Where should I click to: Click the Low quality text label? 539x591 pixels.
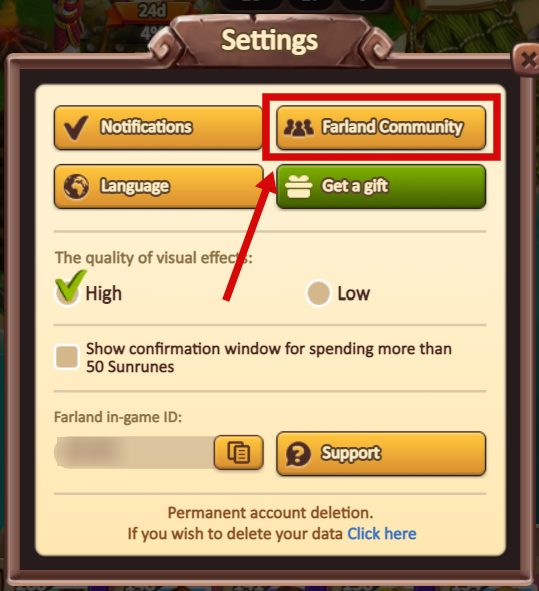click(354, 293)
